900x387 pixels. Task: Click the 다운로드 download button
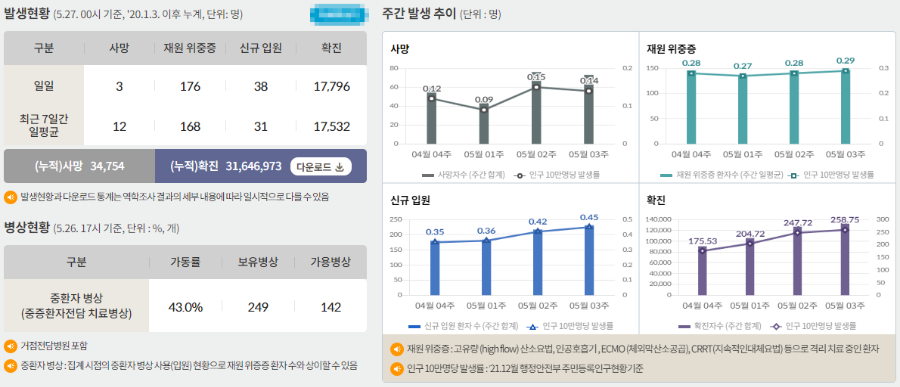click(320, 167)
